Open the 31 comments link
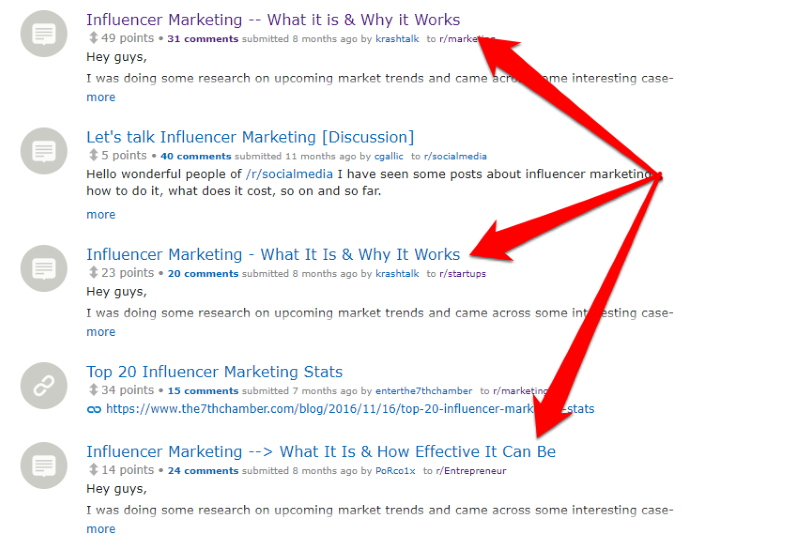Image resolution: width=800 pixels, height=552 pixels. (x=203, y=39)
